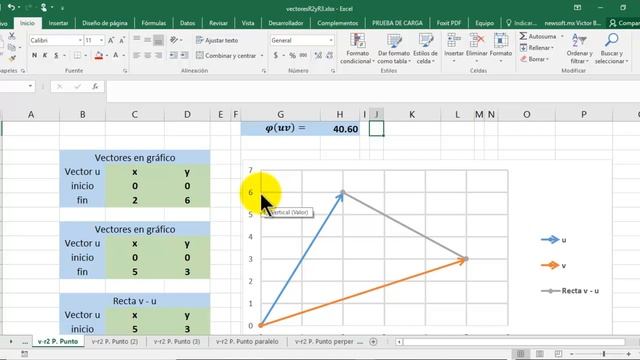Apply percent style format
640x360 pixels.
click(x=292, y=56)
